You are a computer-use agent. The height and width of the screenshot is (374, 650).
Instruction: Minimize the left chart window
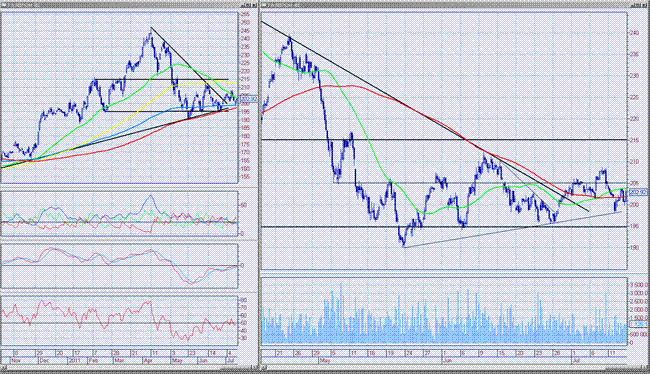[243, 5]
